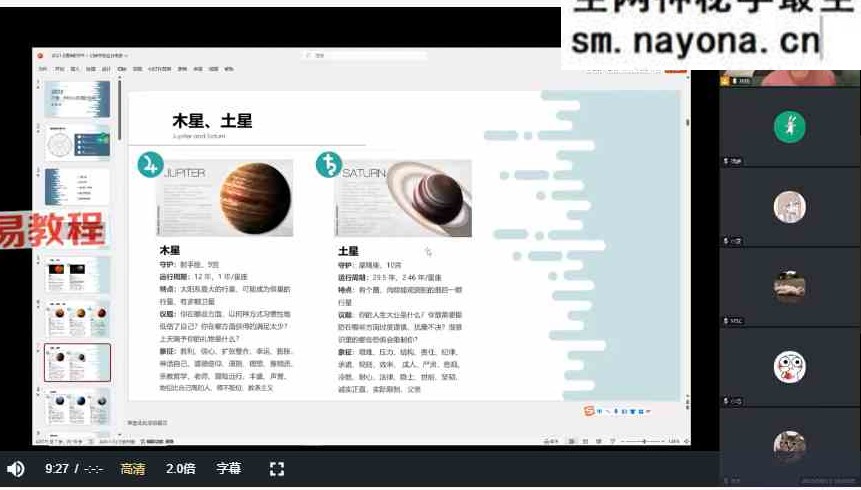Screen dimensions: 861x490
Task: Click the 9:27 playback time display
Action: click(x=57, y=469)
